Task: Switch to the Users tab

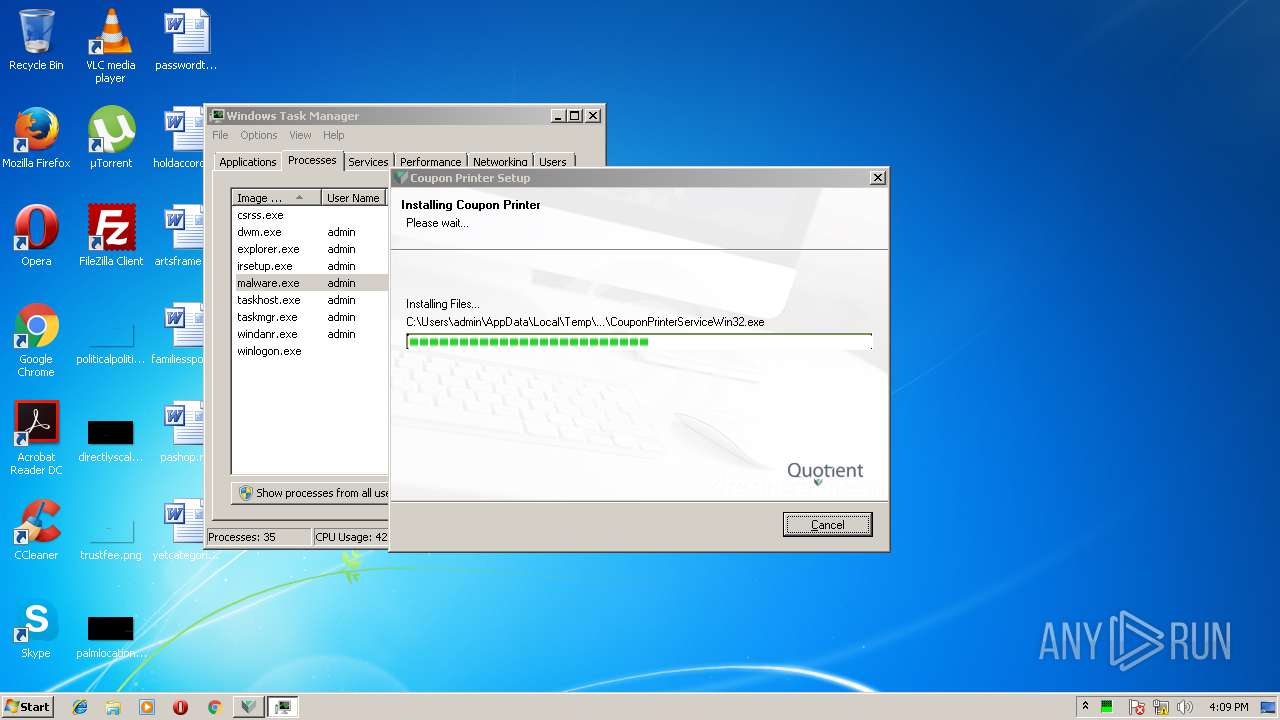Action: [x=553, y=162]
